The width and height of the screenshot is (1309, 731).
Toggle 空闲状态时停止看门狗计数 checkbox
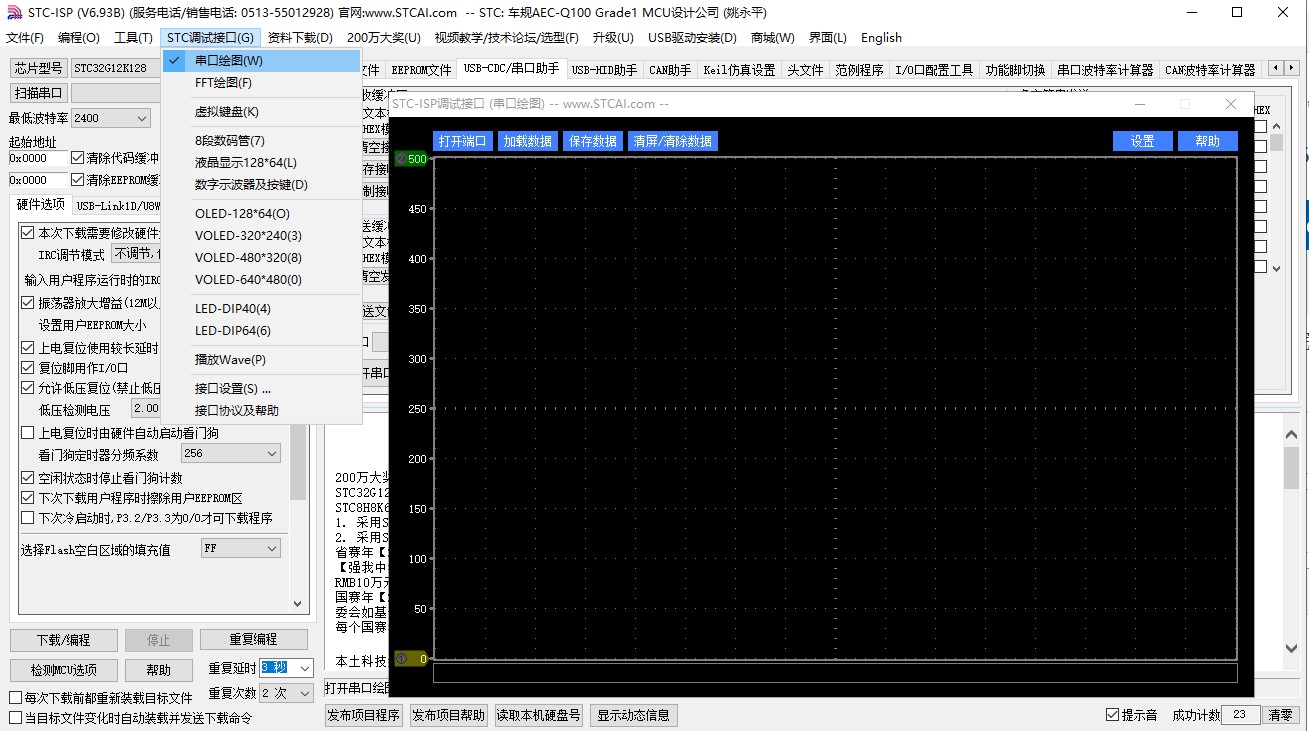click(x=28, y=478)
